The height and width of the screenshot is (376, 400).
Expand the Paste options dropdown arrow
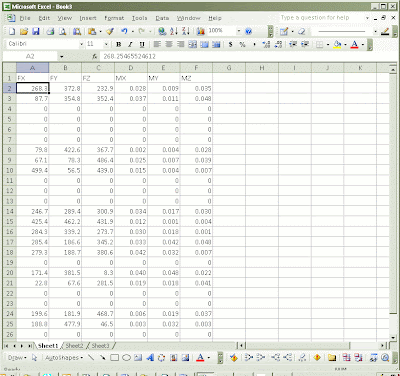tap(100, 31)
